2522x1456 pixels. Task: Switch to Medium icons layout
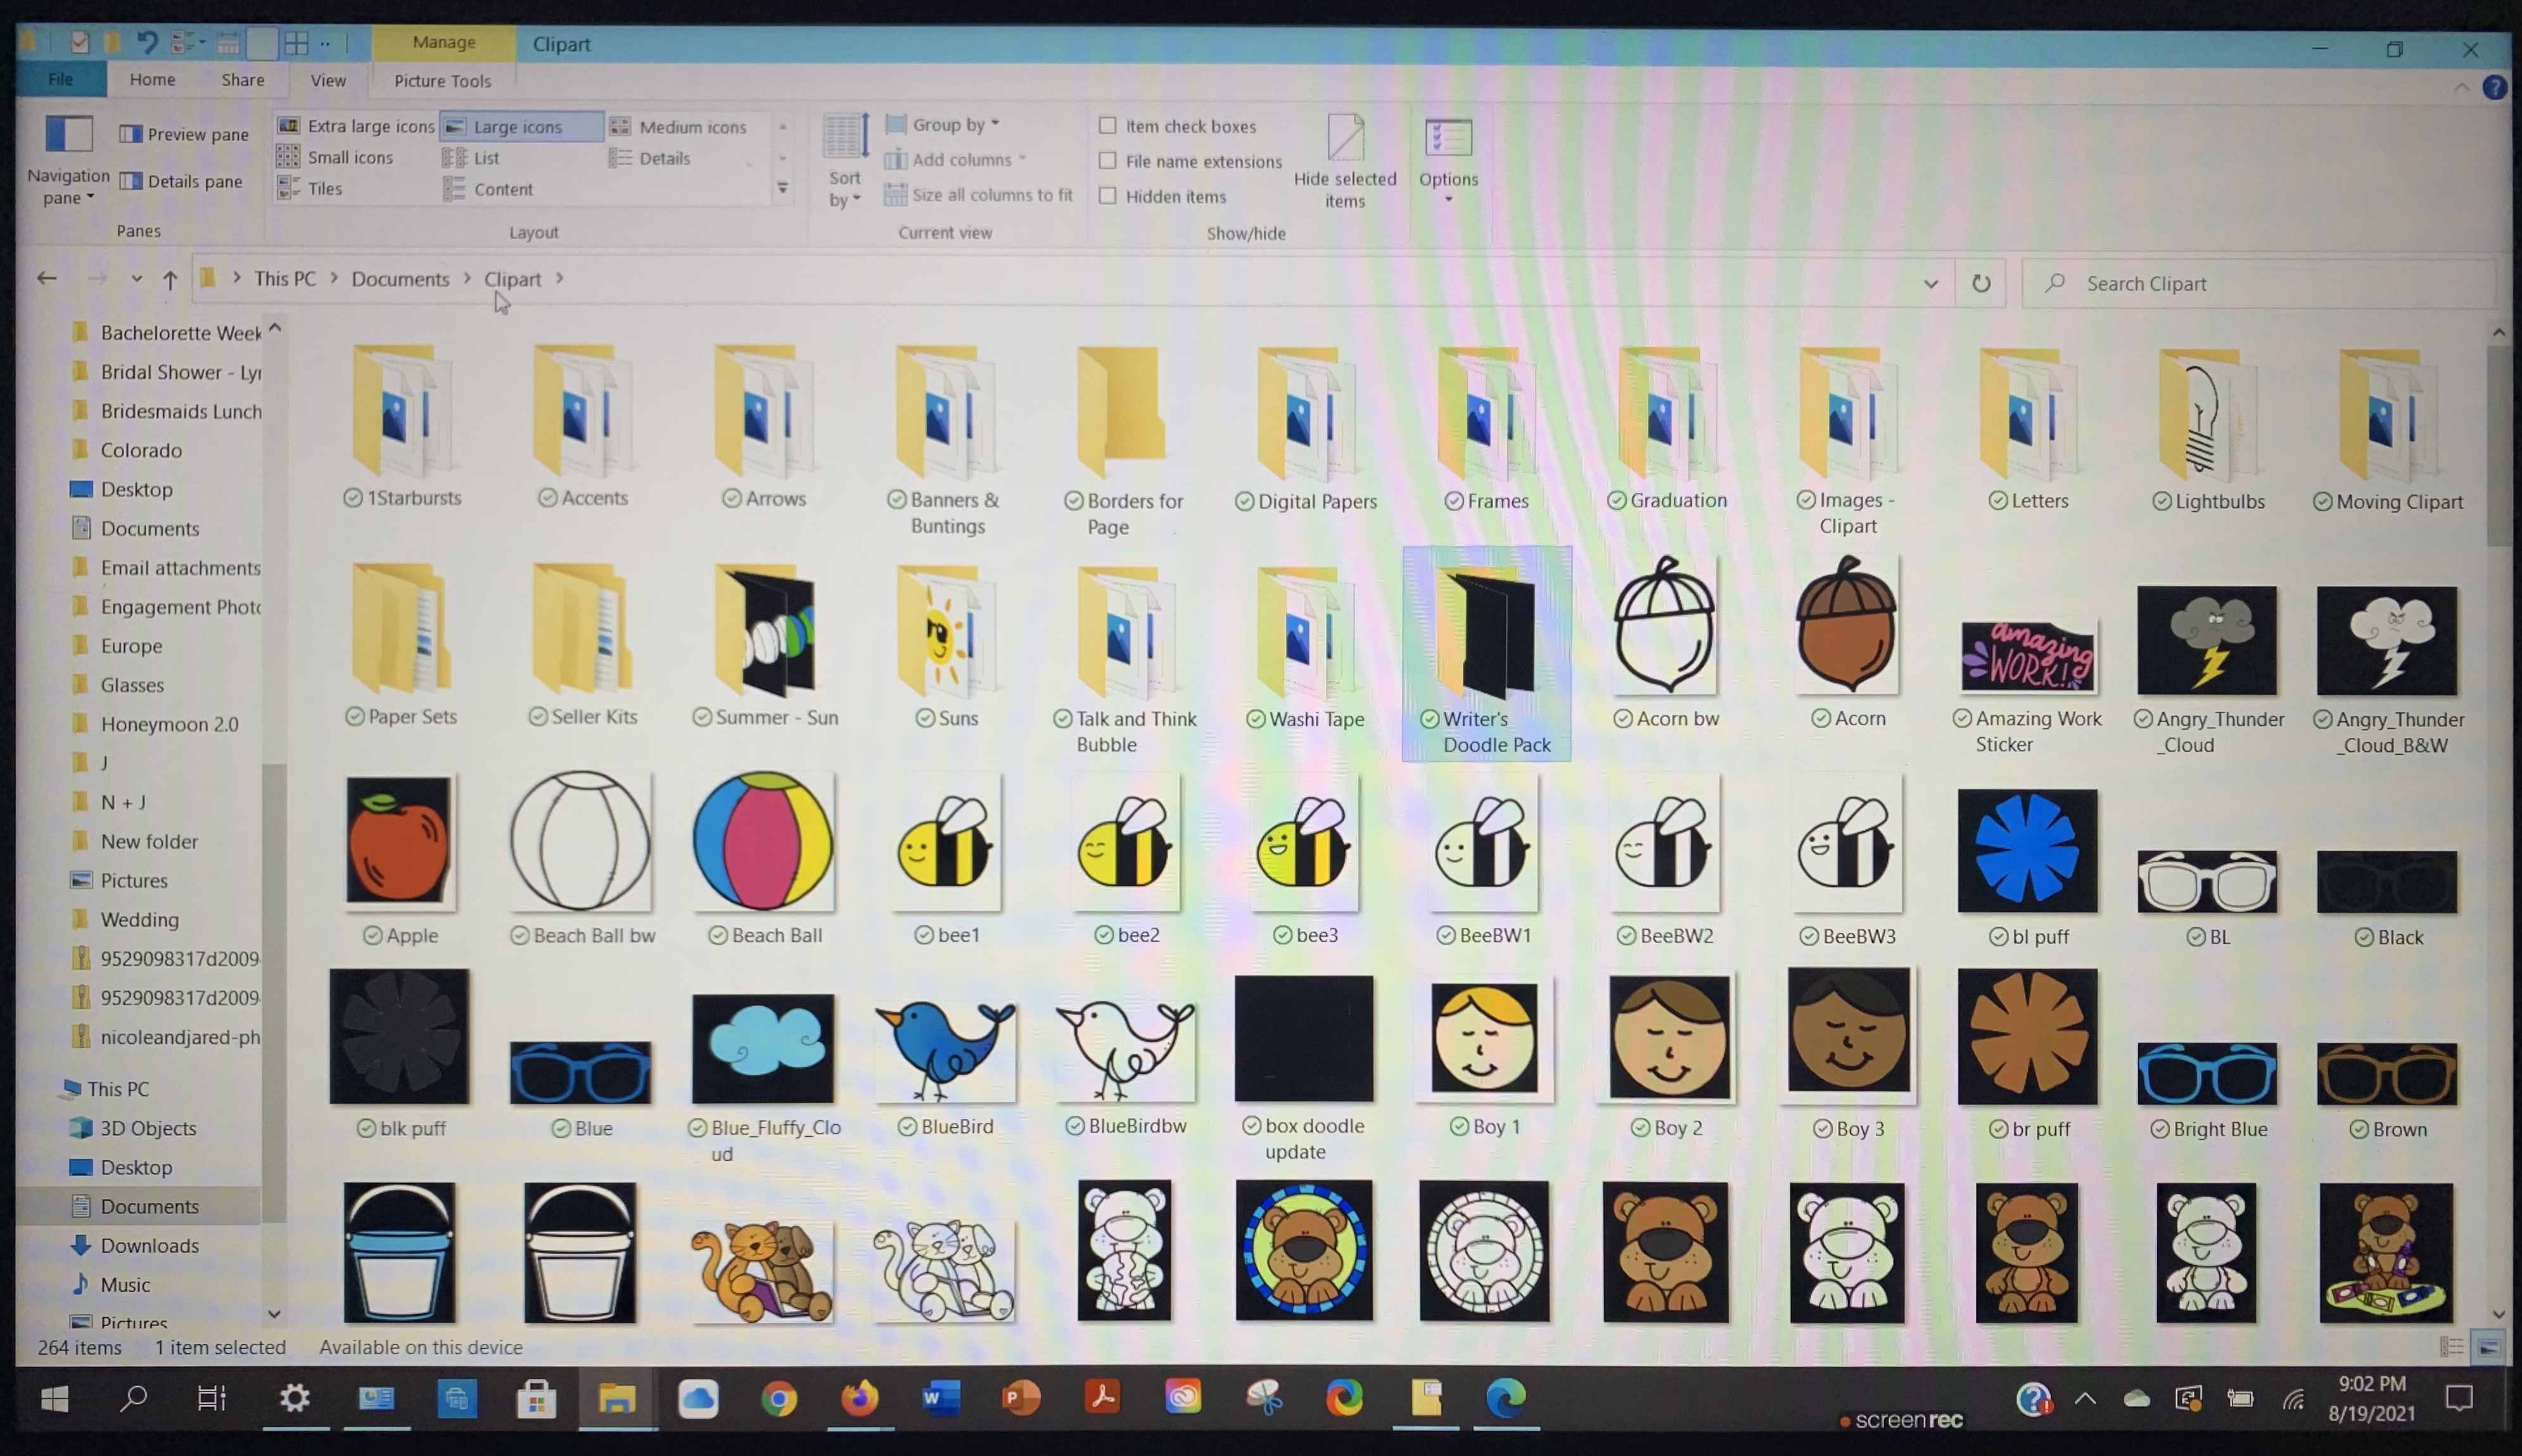coord(679,127)
